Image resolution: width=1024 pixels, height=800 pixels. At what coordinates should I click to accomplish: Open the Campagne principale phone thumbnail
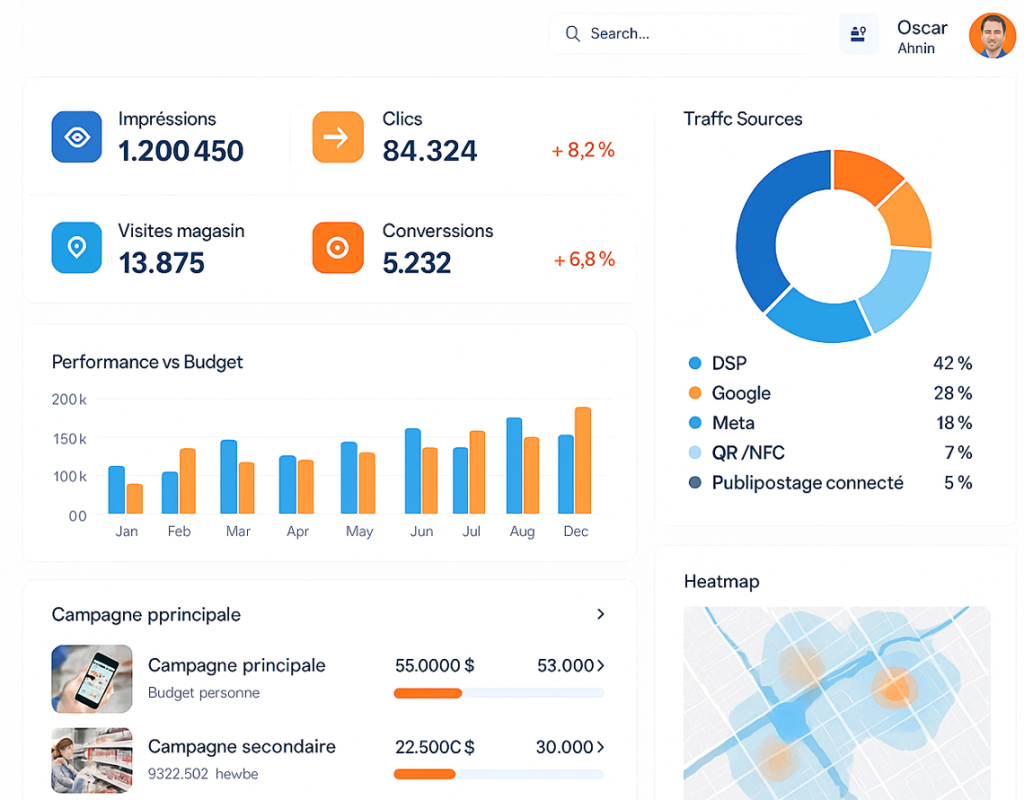[92, 678]
